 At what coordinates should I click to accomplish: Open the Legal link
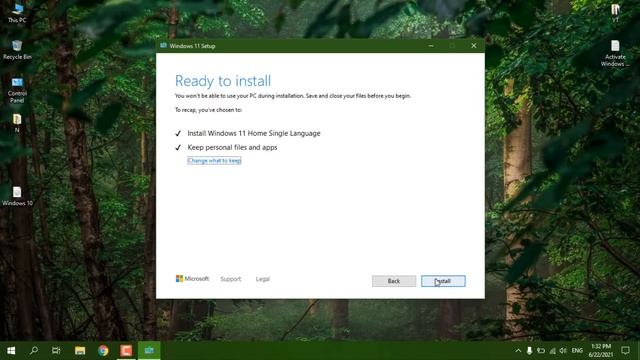(262, 279)
